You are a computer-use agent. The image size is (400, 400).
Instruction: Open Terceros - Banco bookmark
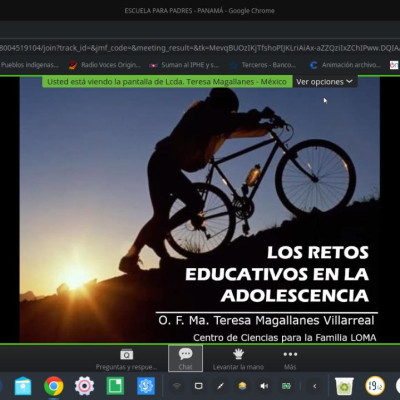click(263, 65)
